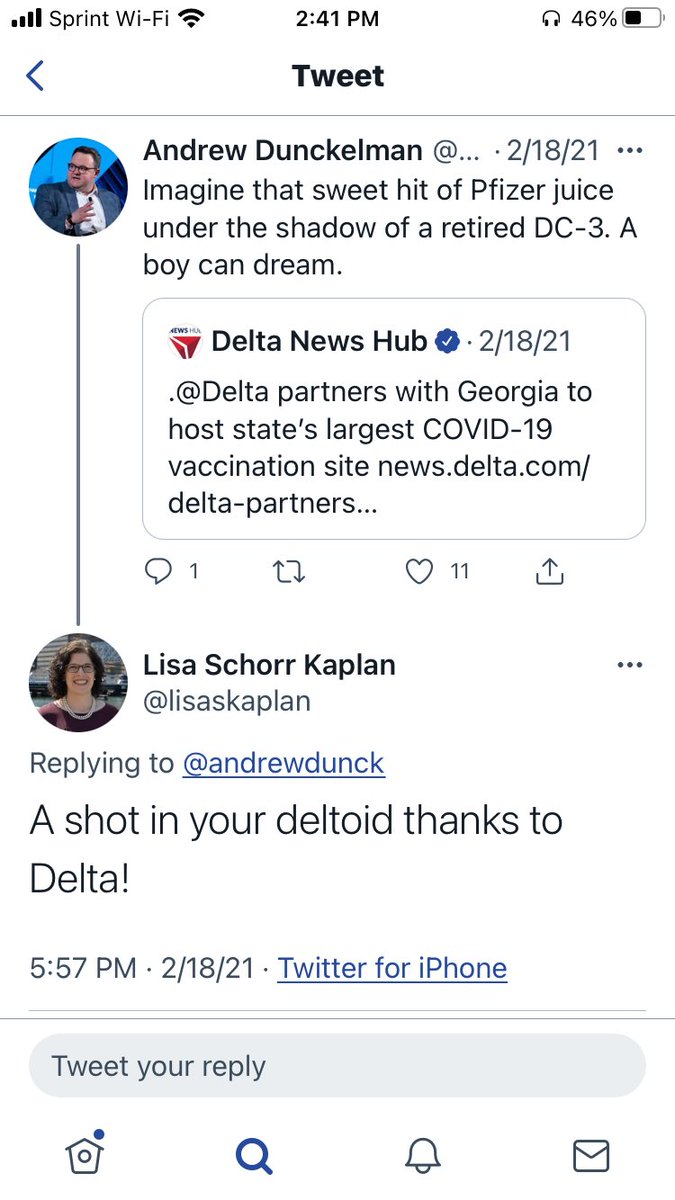Viewport: 675px width, 1200px height.
Task: View Lisa Schorr Kaplan's profile picture
Action: (x=78, y=683)
